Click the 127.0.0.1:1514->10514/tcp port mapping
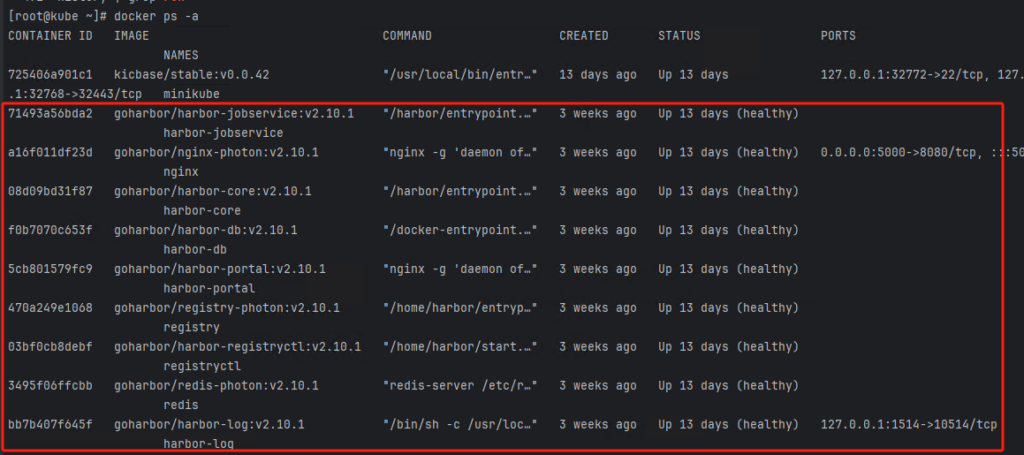This screenshot has height=455, width=1024. point(909,425)
